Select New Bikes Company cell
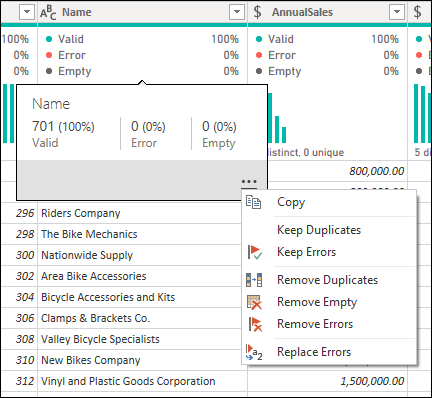Screen dimensions: 432x398 coord(140,360)
